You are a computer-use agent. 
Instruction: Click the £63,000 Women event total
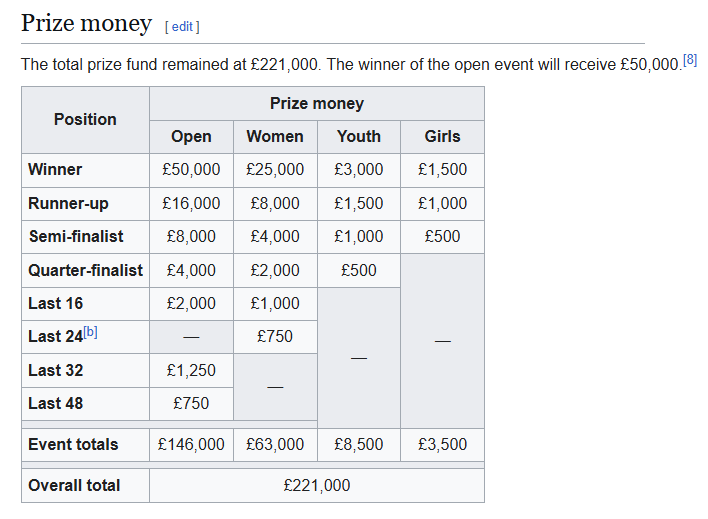pyautogui.click(x=275, y=444)
